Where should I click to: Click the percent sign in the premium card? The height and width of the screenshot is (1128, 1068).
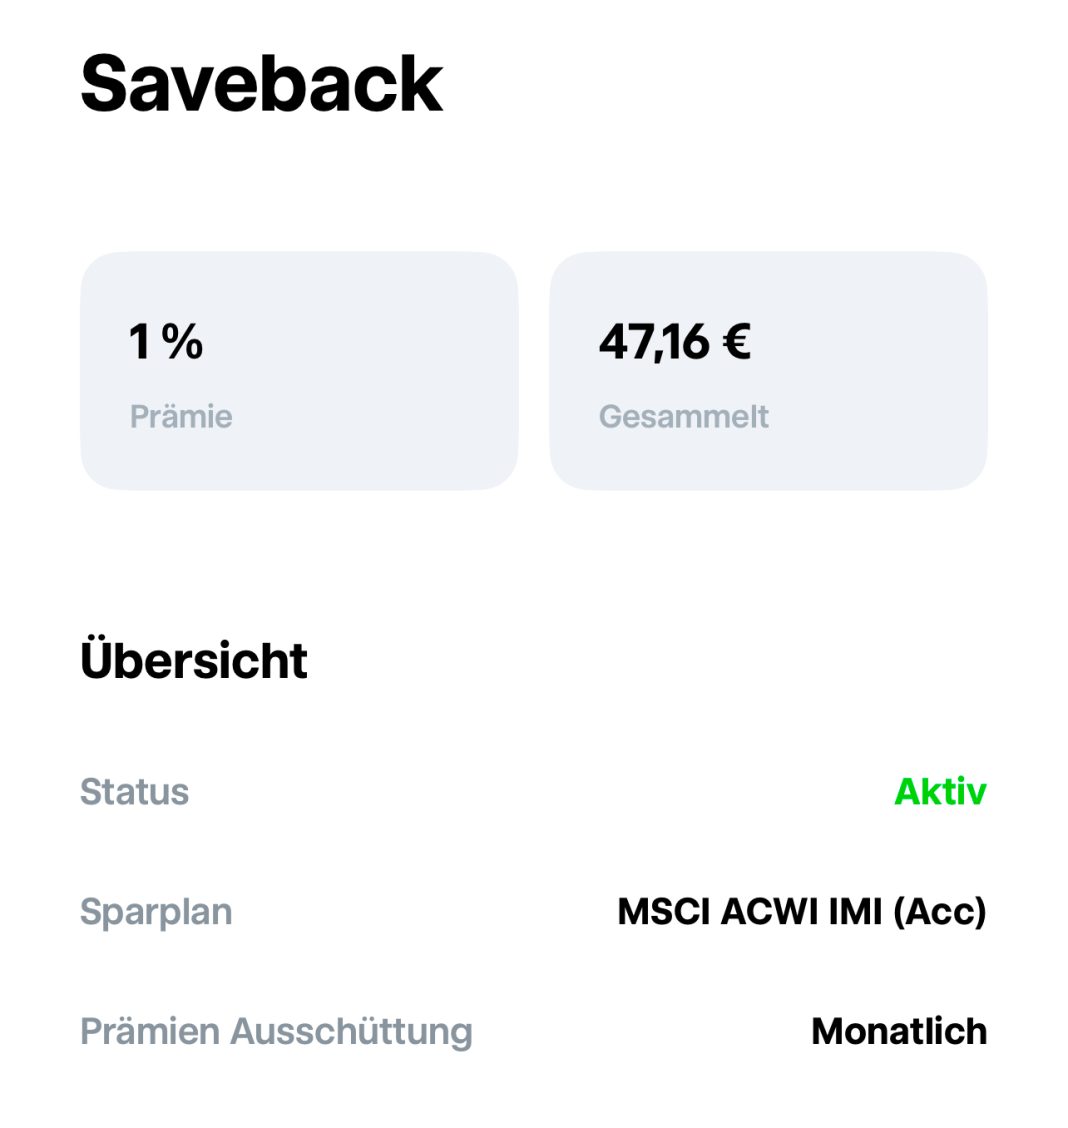[183, 342]
